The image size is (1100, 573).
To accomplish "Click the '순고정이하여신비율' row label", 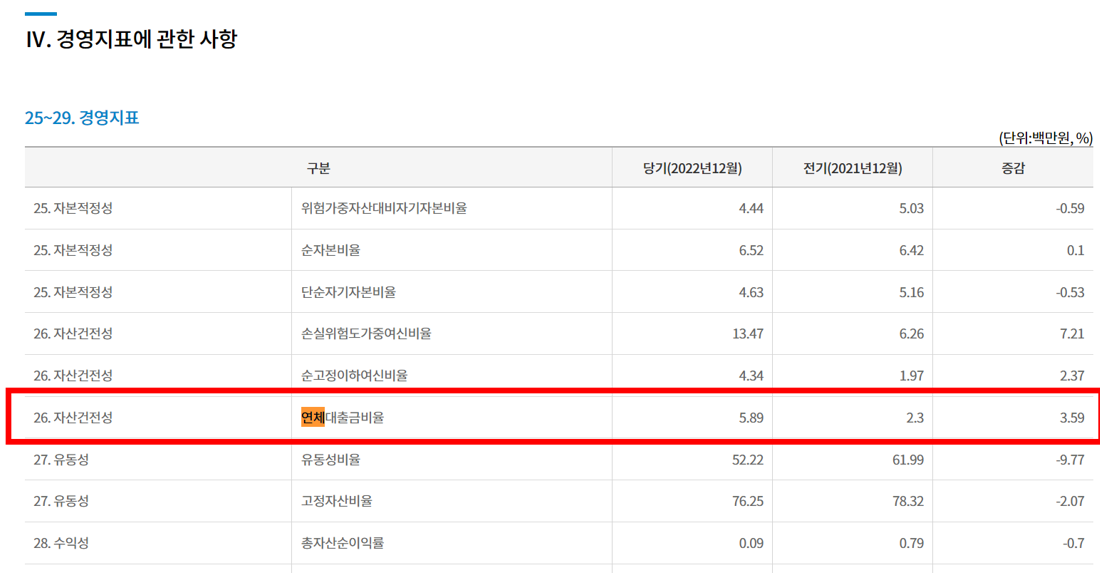I will [x=354, y=376].
